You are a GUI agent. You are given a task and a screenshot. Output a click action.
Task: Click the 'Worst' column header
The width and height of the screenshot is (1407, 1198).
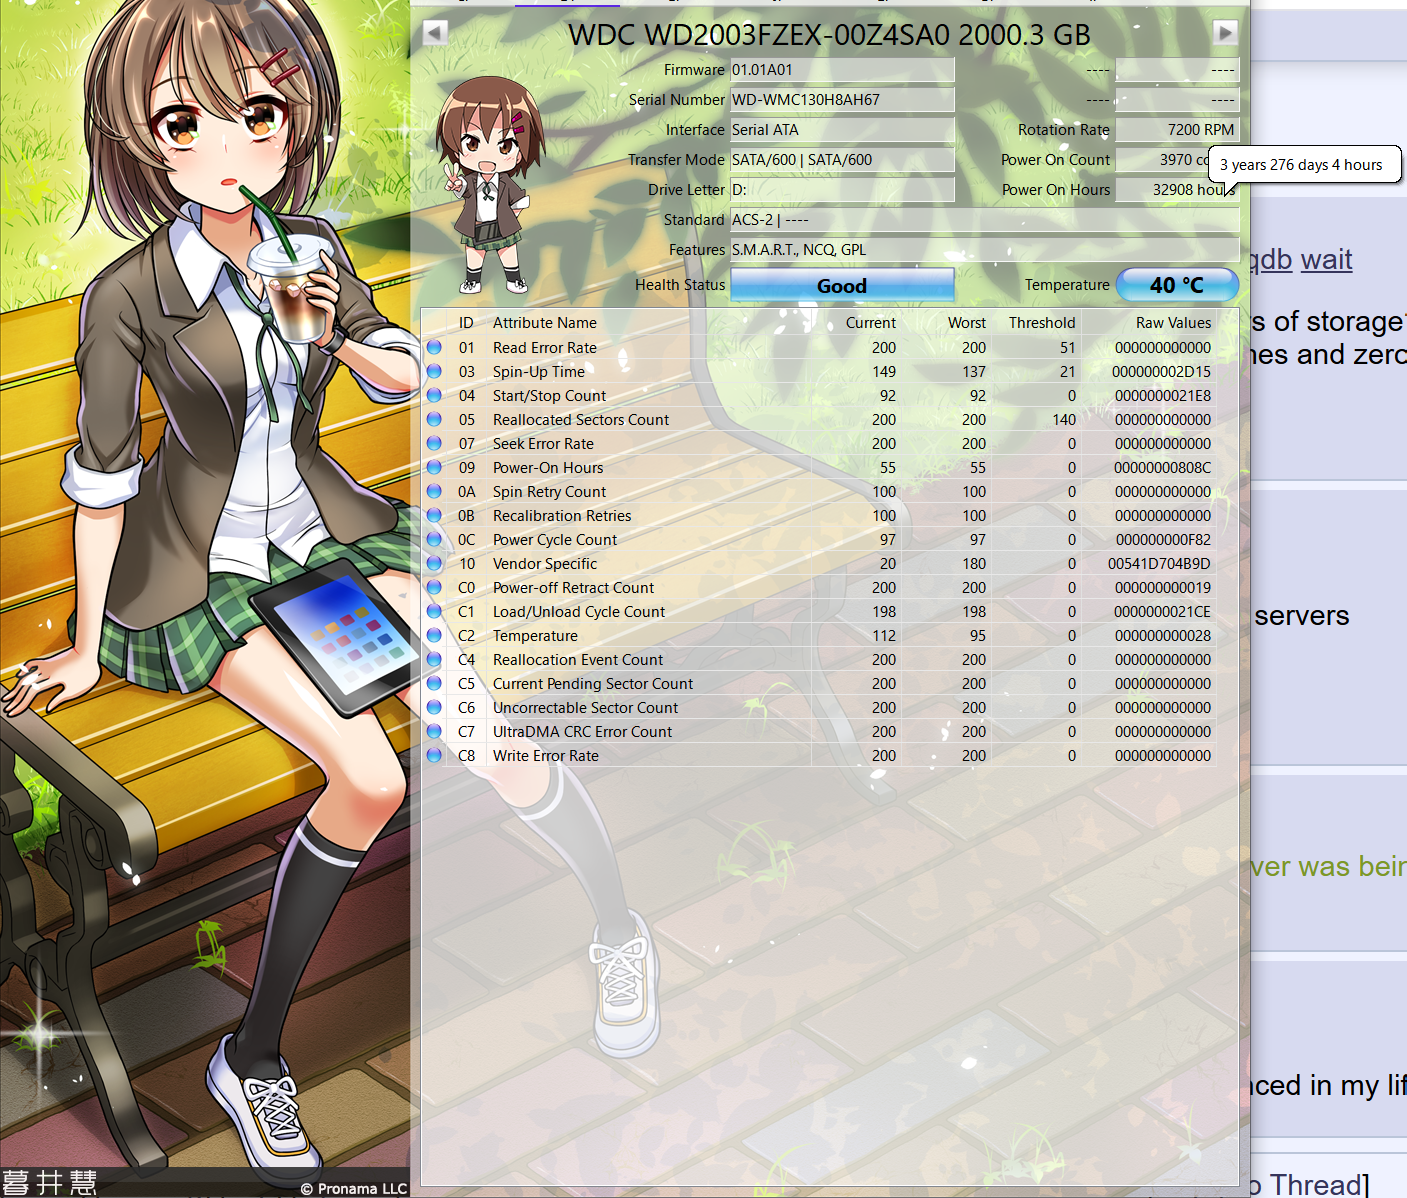click(967, 323)
